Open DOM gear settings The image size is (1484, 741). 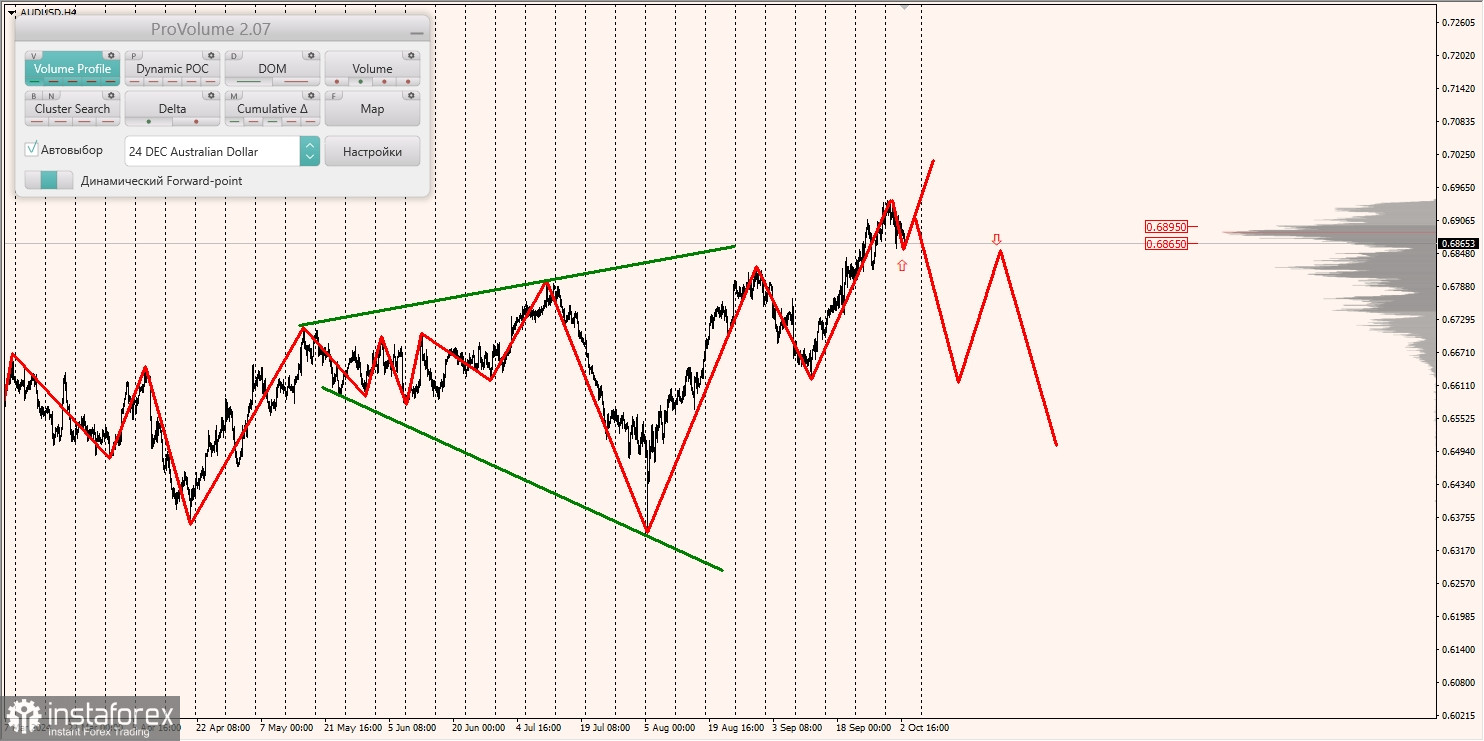[x=311, y=55]
